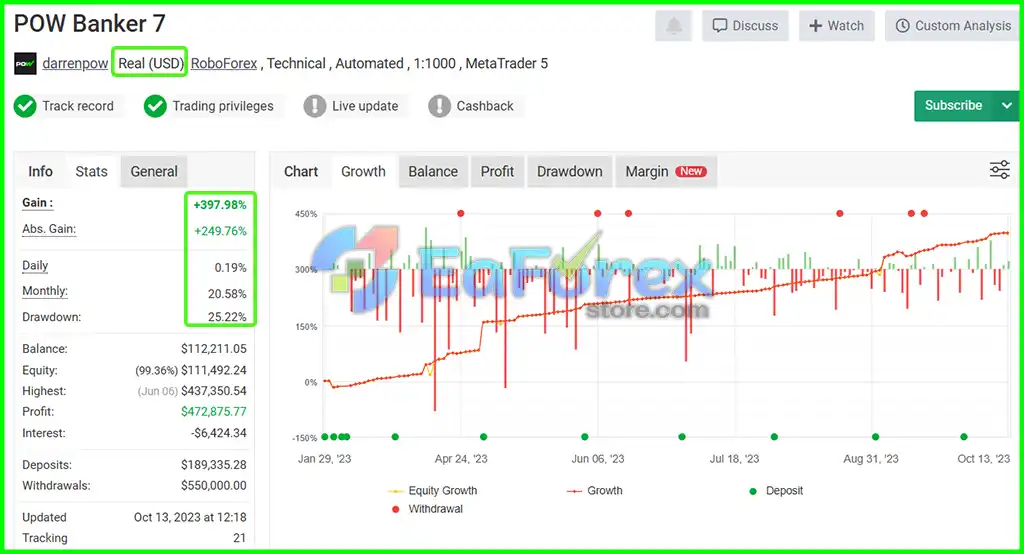Select the Growth chart tab
The height and width of the screenshot is (554, 1024).
[x=363, y=171]
